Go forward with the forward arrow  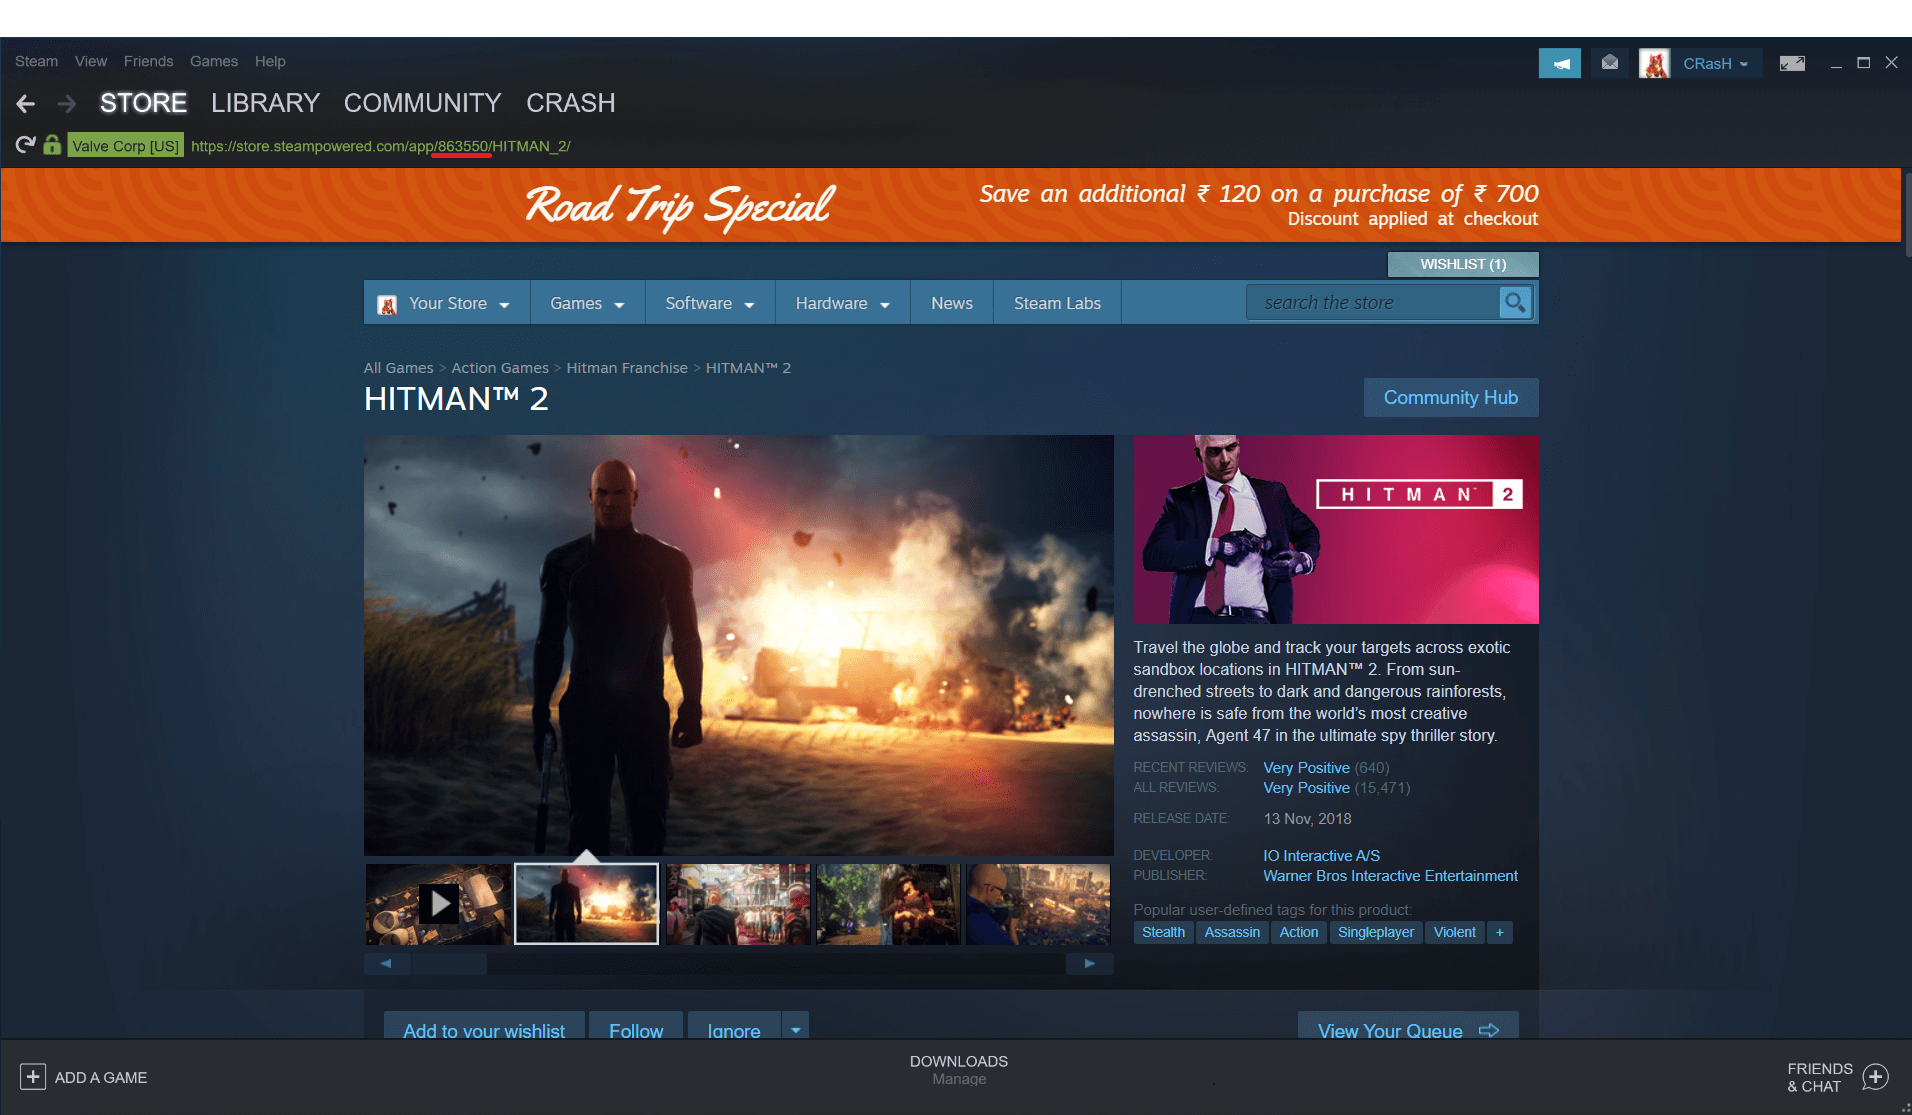coord(67,103)
